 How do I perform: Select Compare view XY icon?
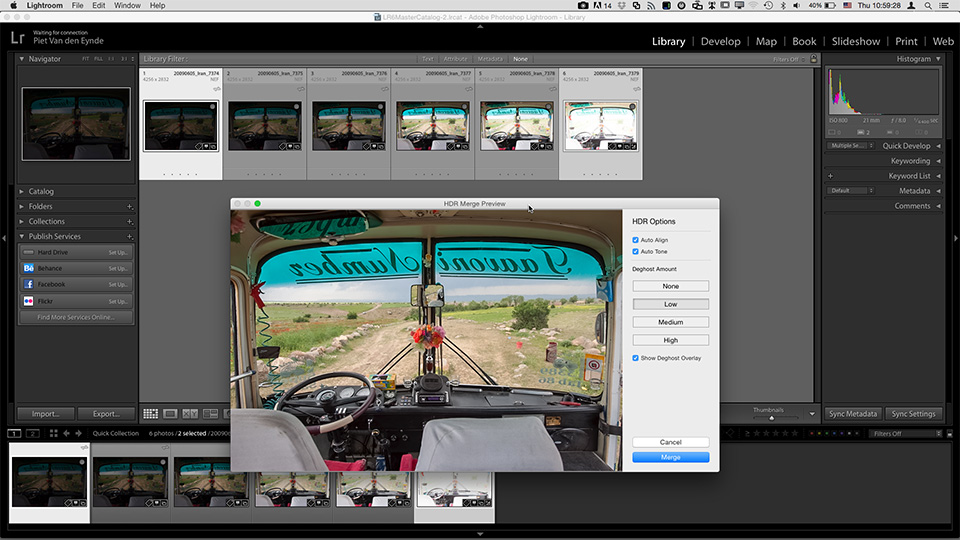click(190, 414)
